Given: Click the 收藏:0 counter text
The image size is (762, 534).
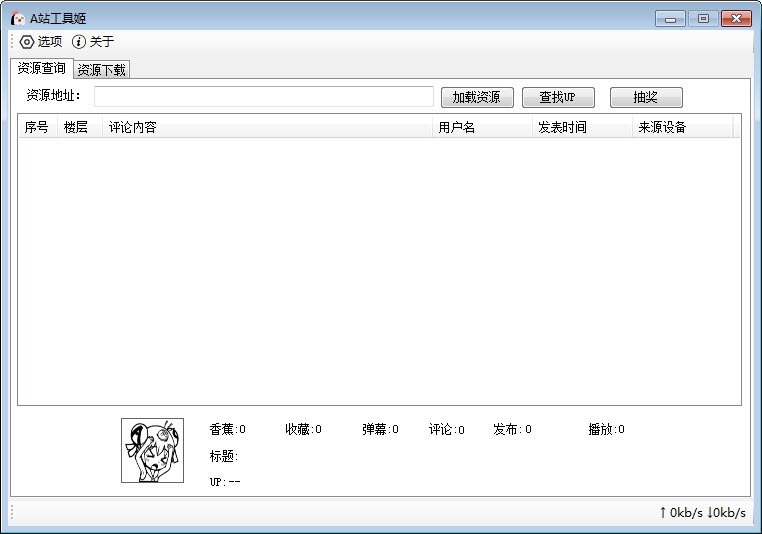Looking at the screenshot, I should [303, 429].
